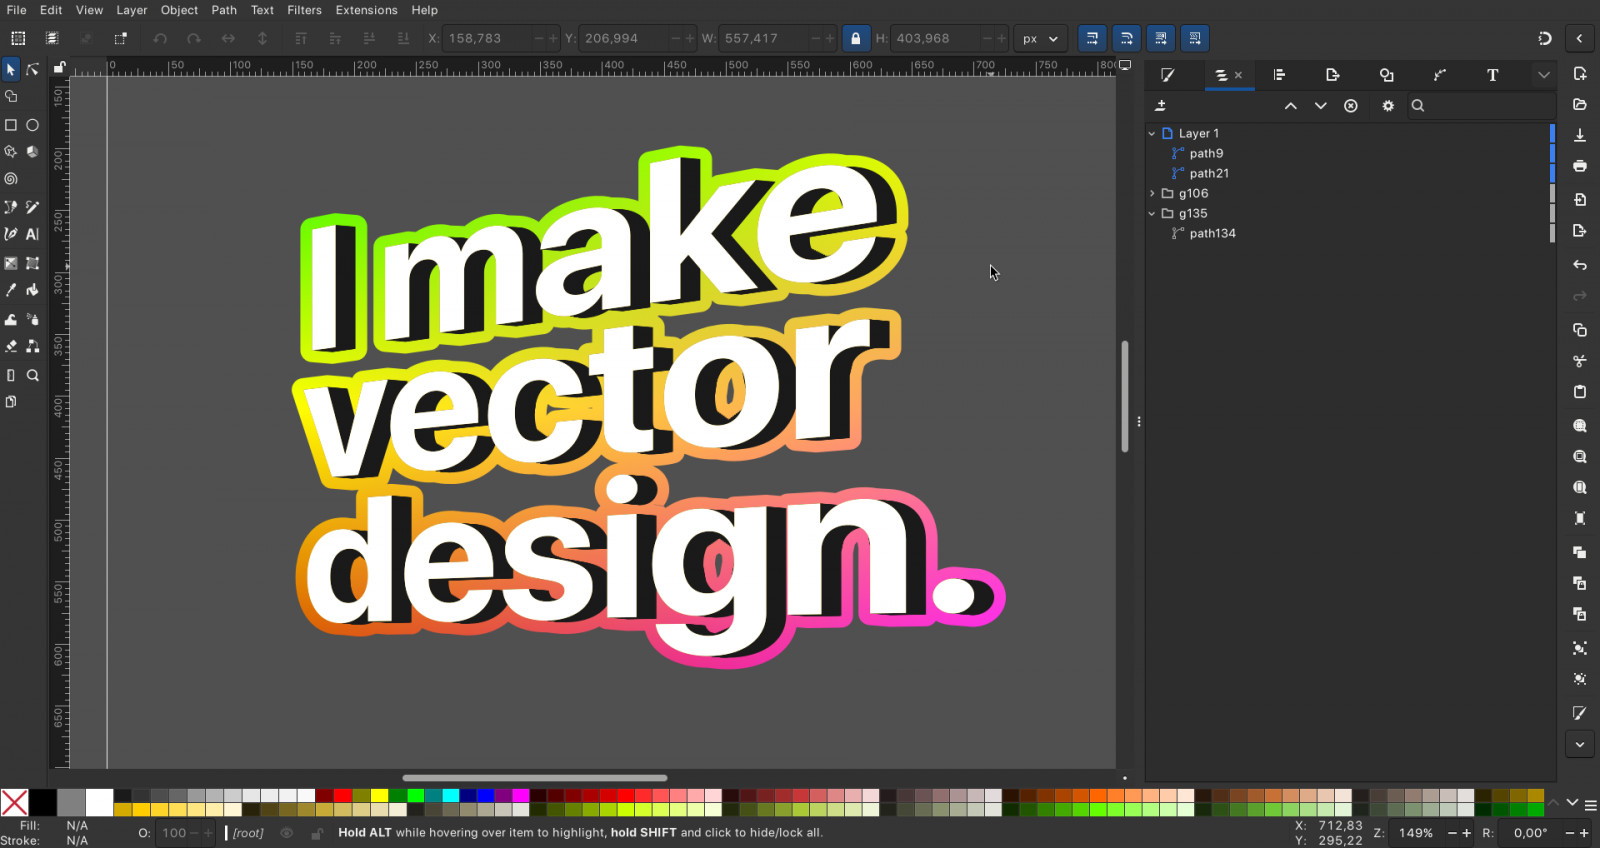Toggle the ruler guides lock icon

pos(59,68)
